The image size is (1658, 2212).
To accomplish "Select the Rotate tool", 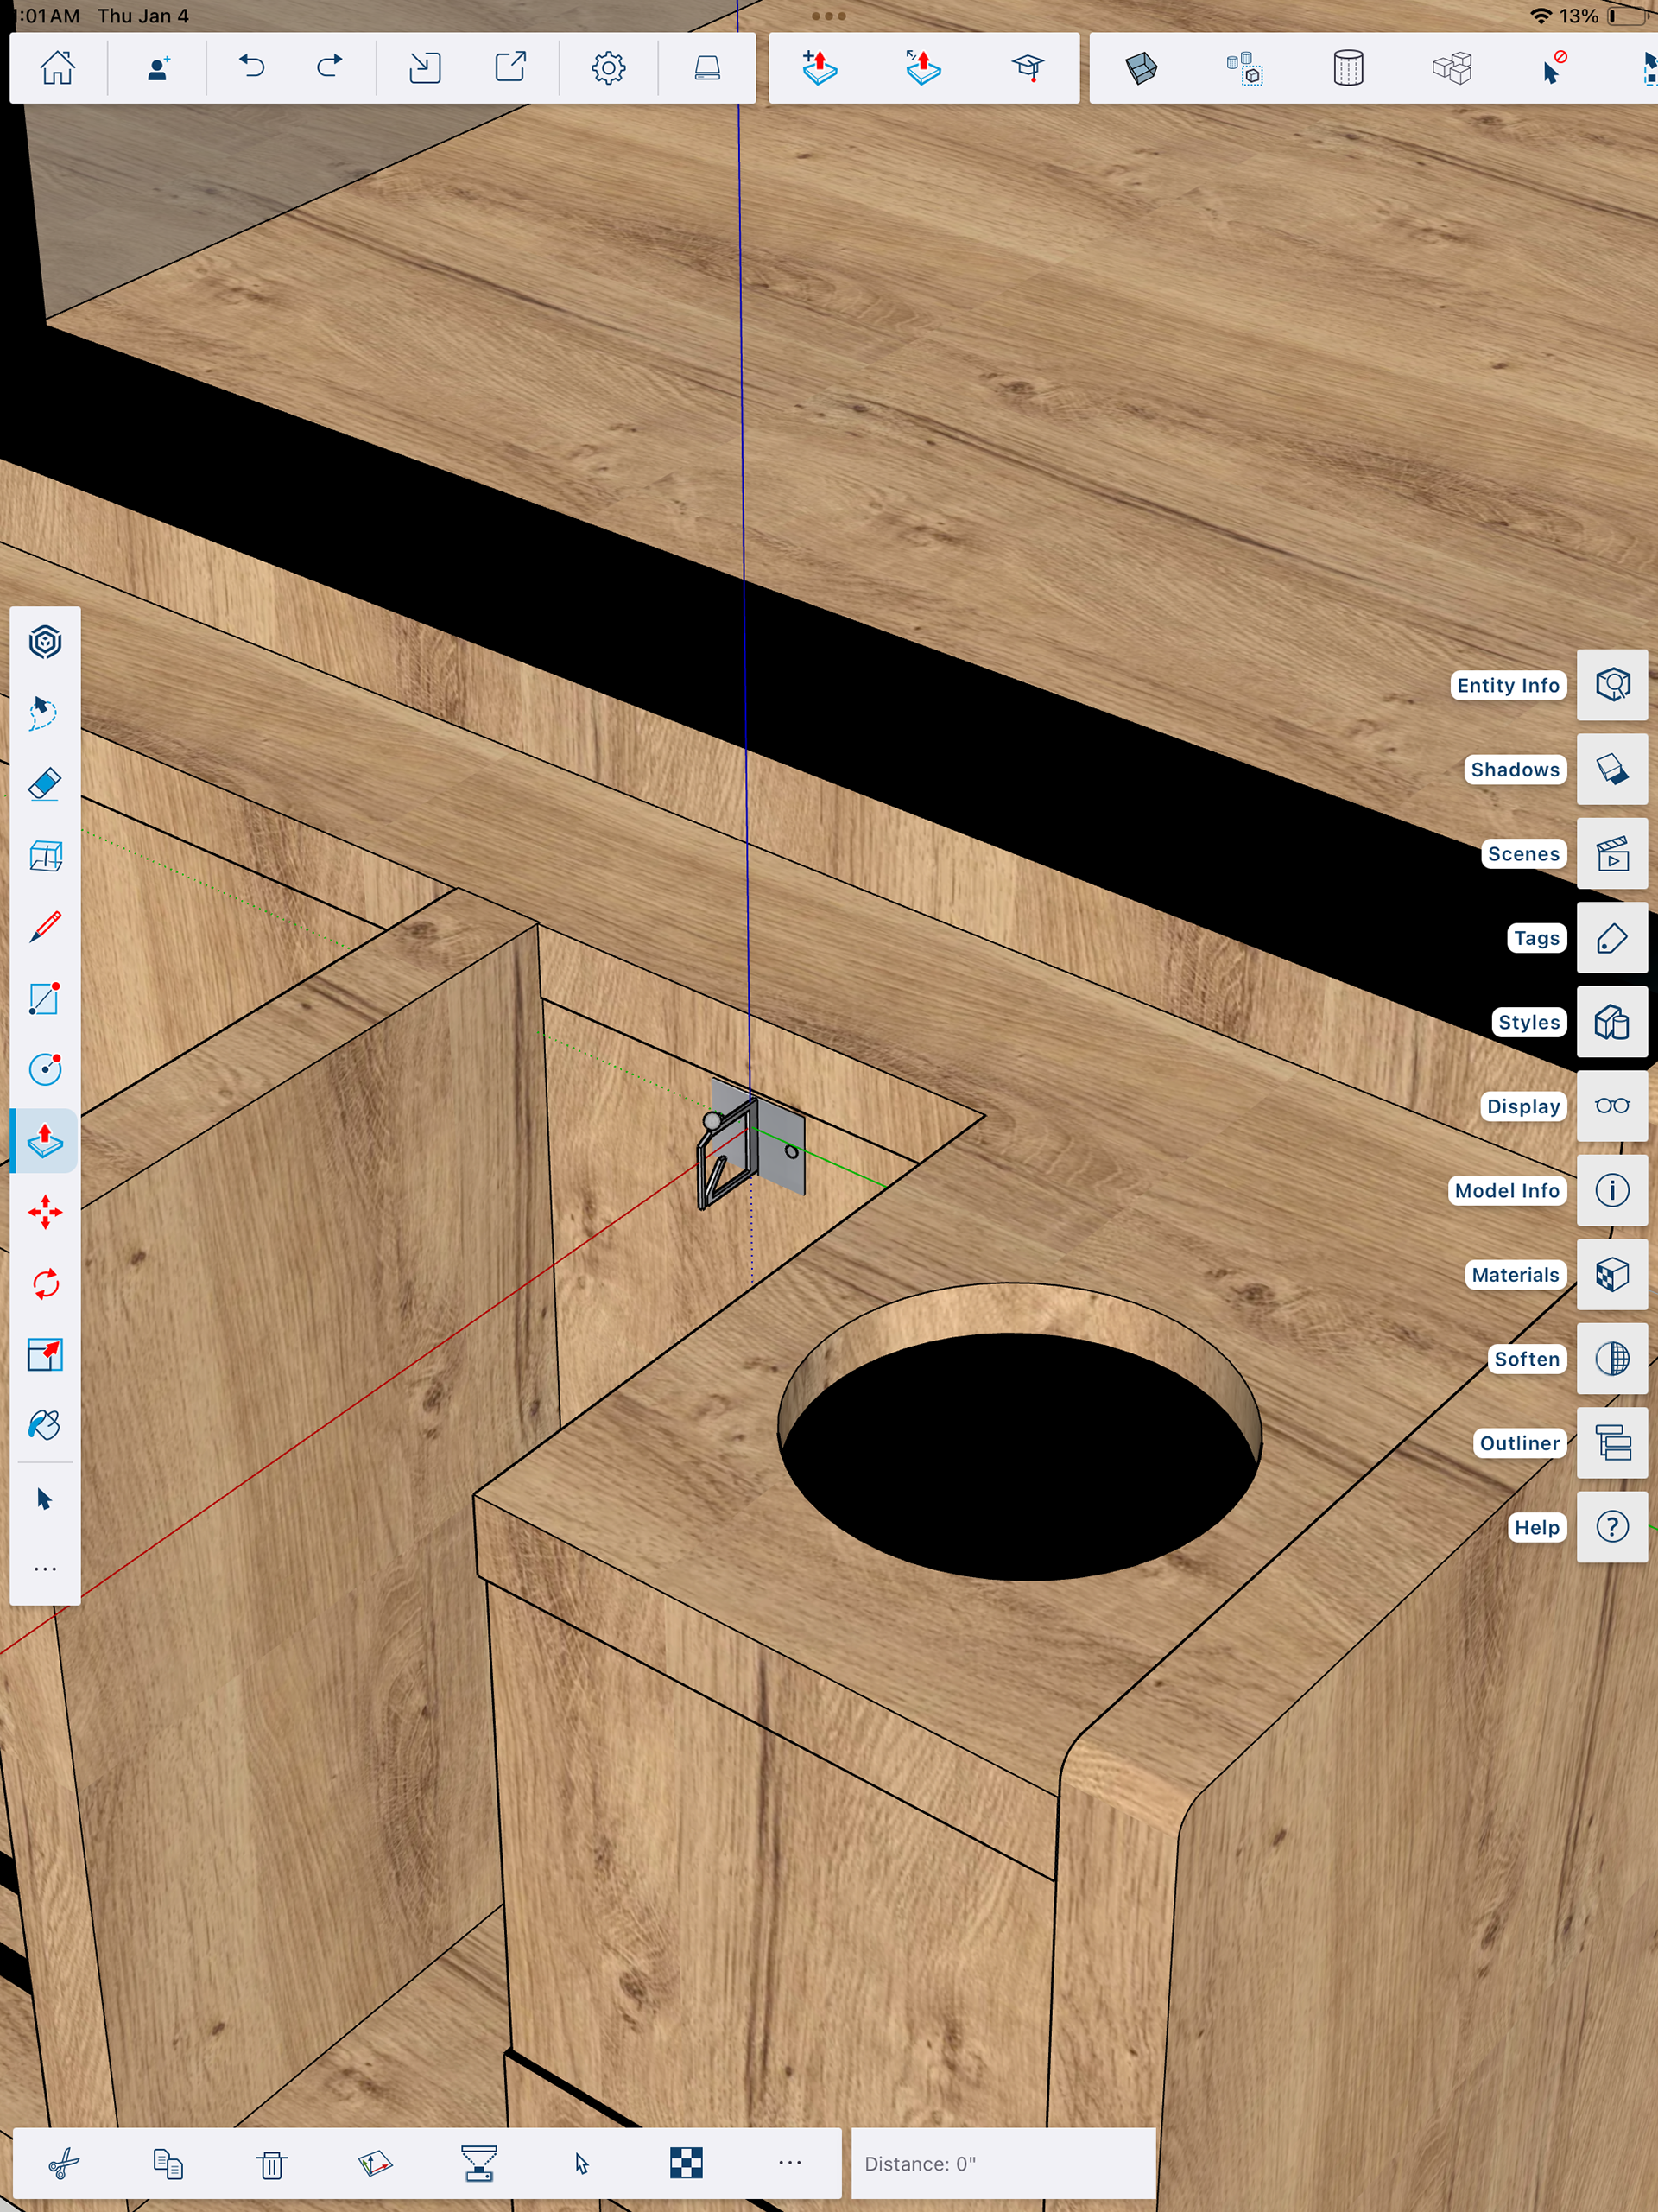I will pos(45,1283).
